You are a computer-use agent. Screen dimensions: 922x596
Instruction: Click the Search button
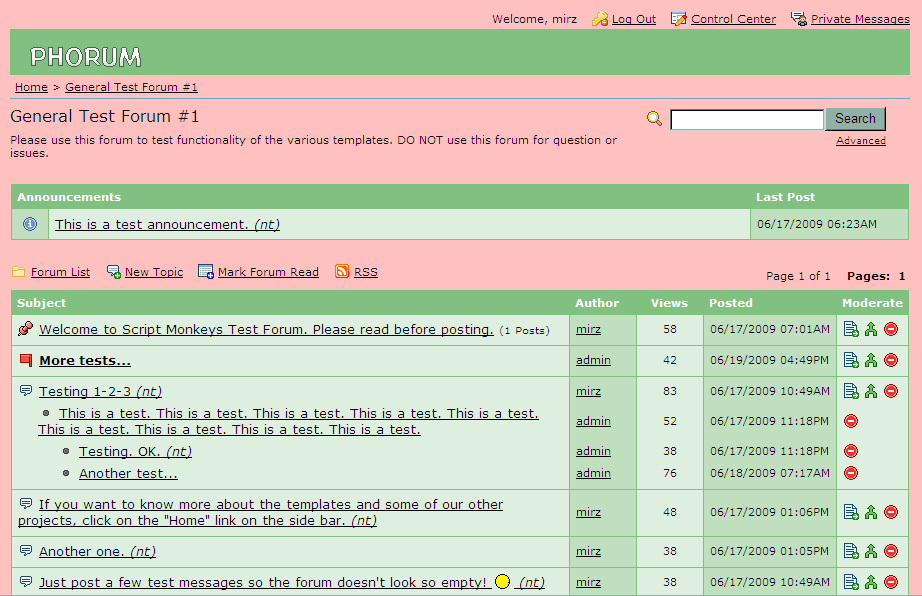point(855,119)
